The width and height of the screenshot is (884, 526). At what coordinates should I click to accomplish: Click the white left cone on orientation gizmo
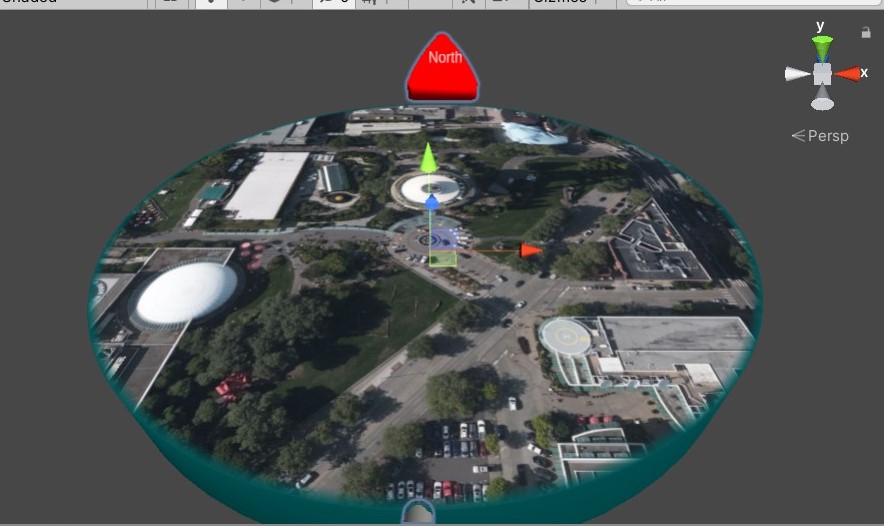798,74
